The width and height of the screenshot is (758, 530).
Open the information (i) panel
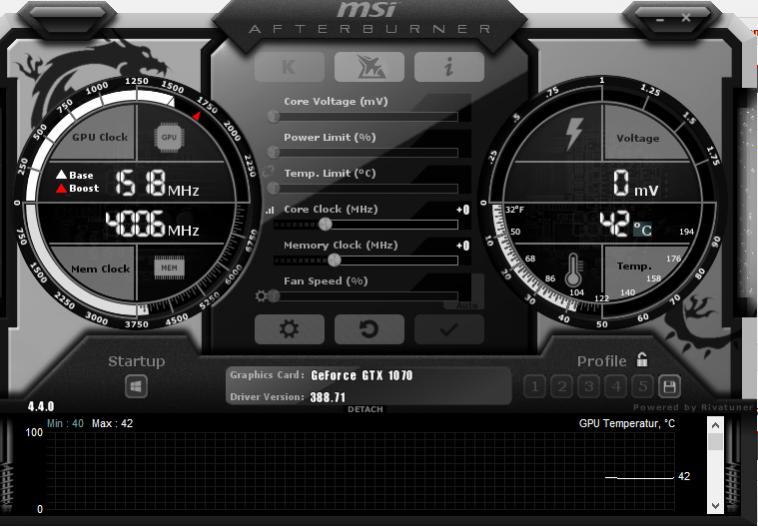449,67
